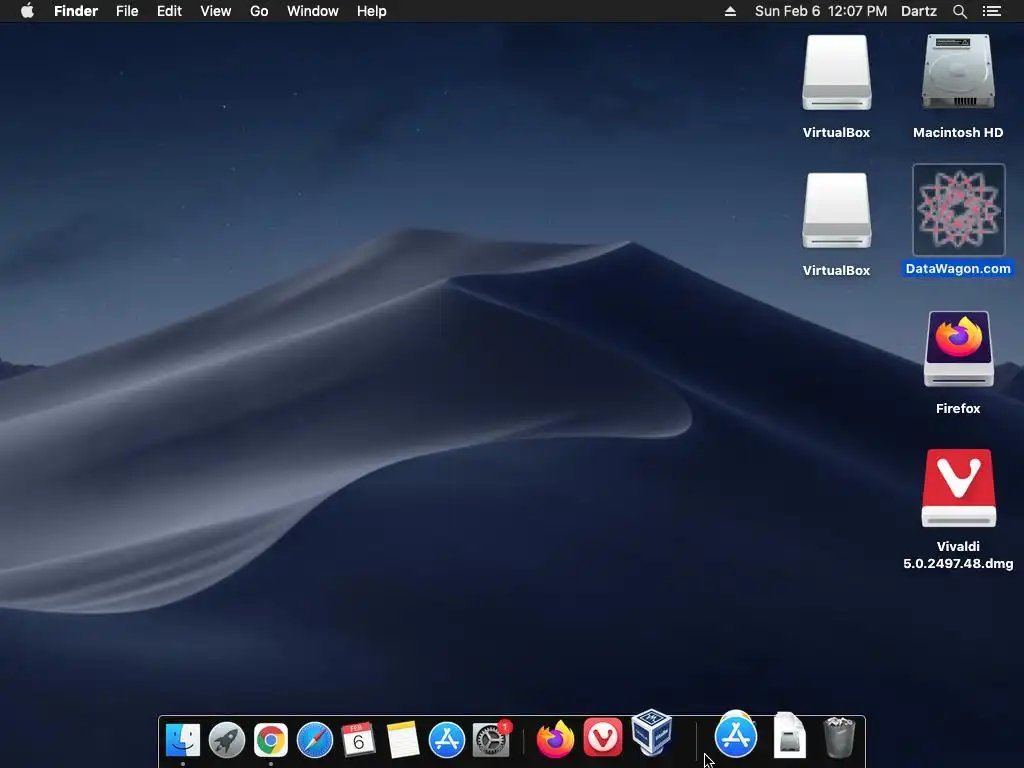Open the View menu
Image resolution: width=1024 pixels, height=768 pixels.
216,11
